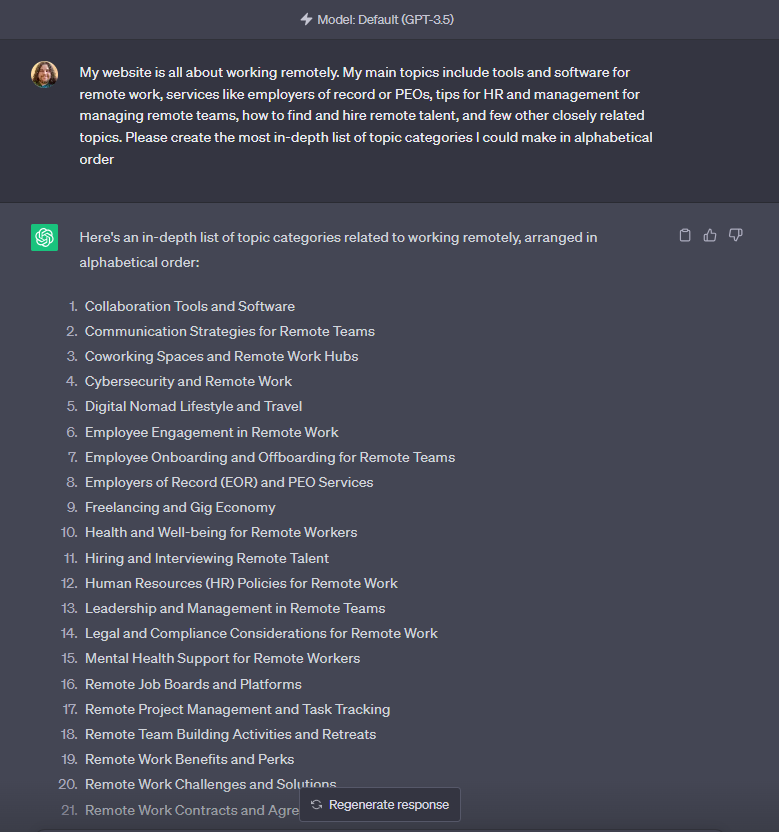
Task: Copy the ChatGPT response to clipboard
Action: click(685, 235)
